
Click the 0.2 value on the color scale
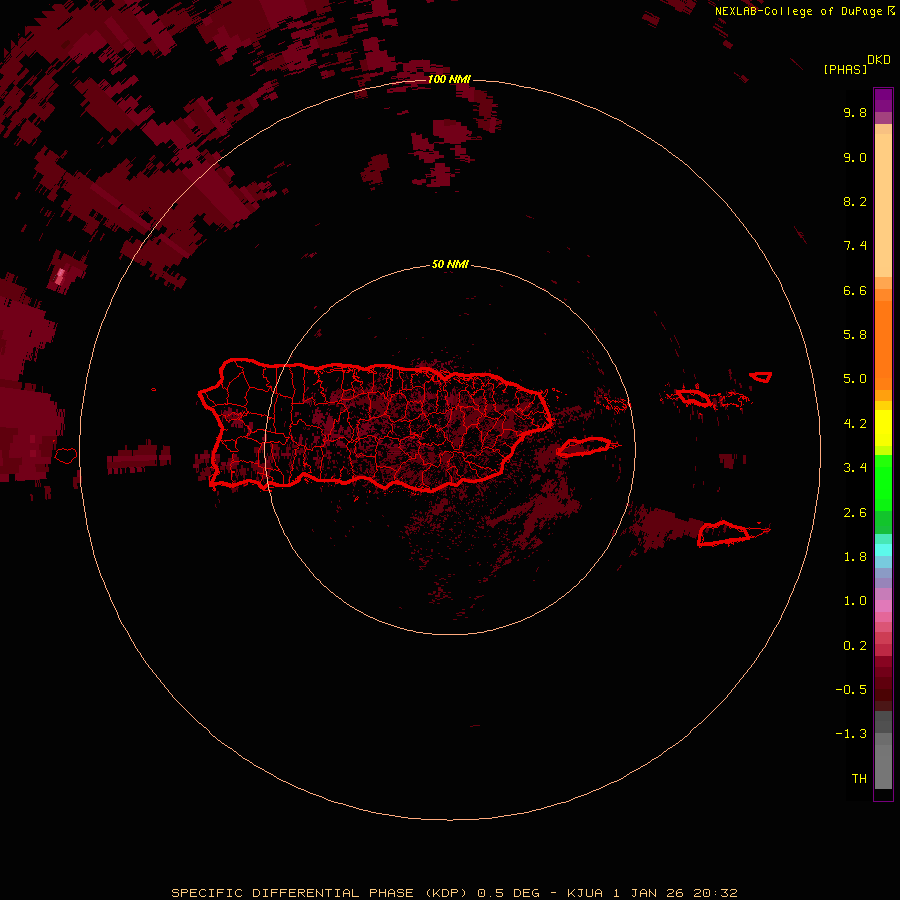[855, 646]
